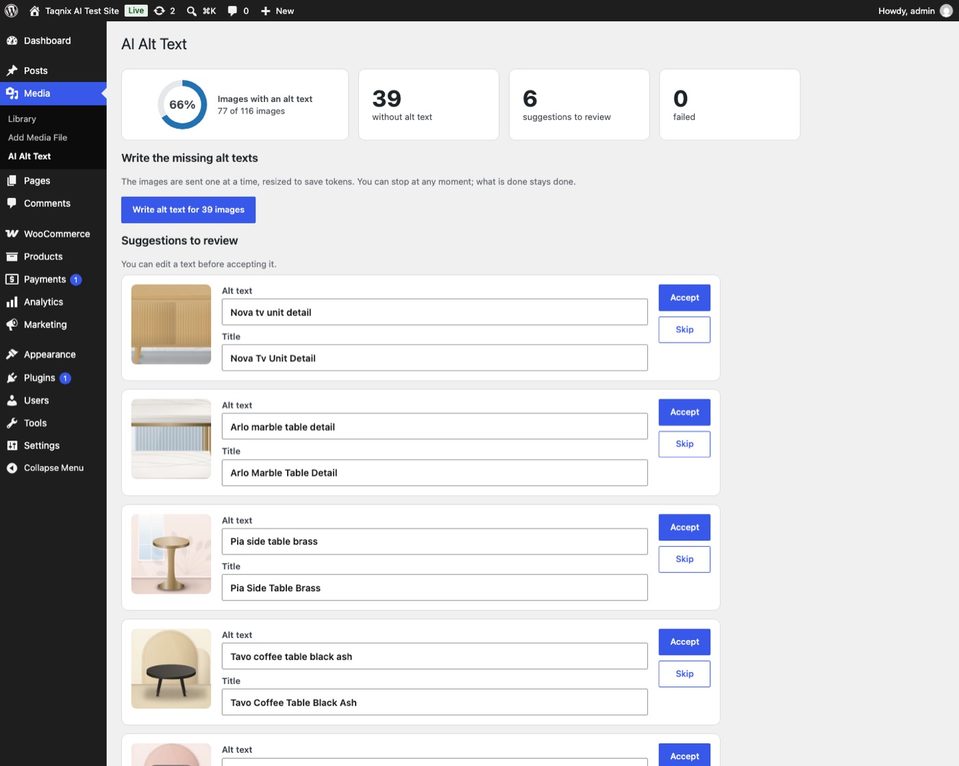Open the Payments menu item

53,279
